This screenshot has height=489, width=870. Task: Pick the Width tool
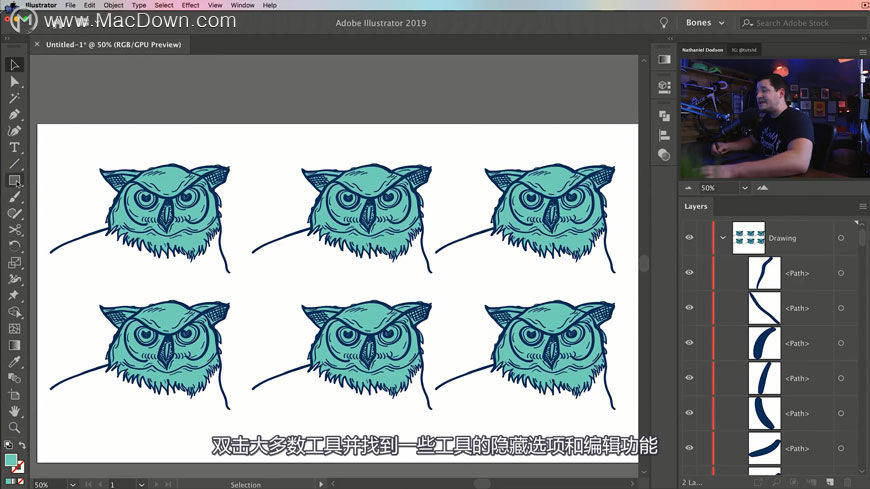pos(14,279)
